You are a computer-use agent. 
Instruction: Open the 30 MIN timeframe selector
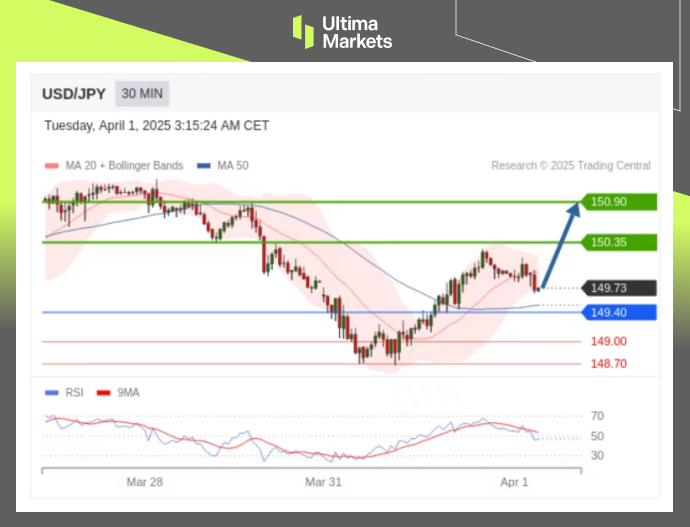point(142,94)
